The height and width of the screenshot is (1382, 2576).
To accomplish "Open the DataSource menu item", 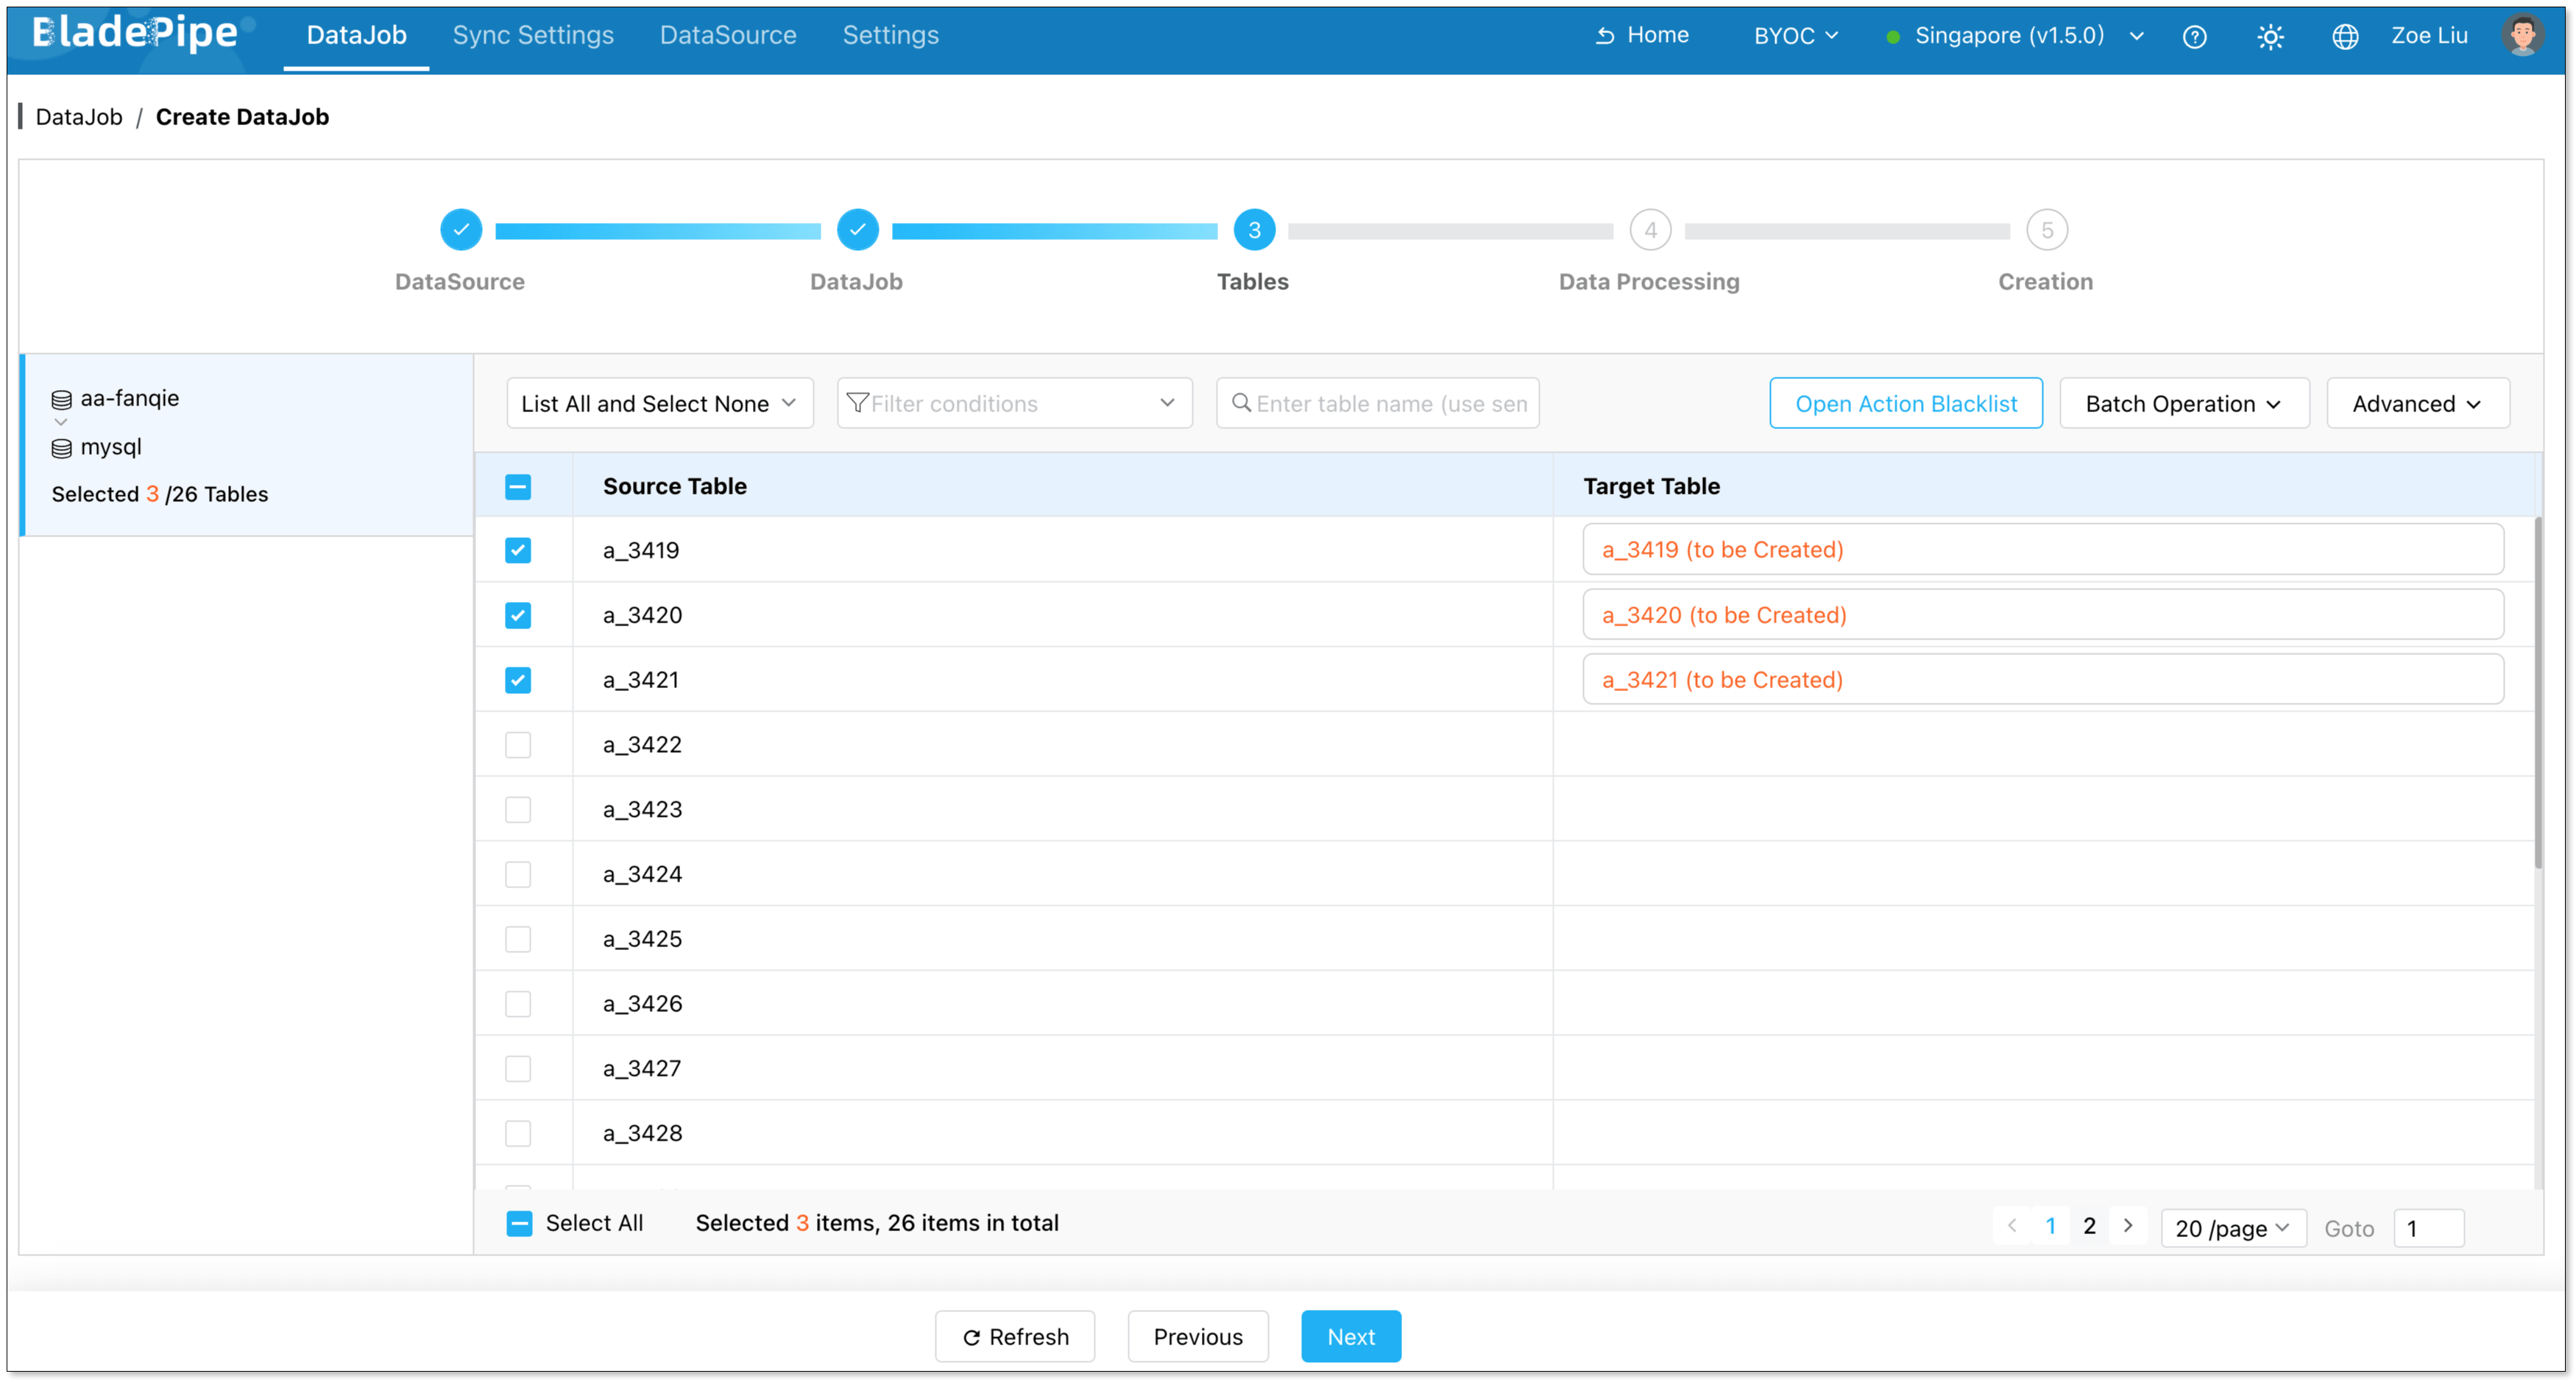I will [x=728, y=35].
